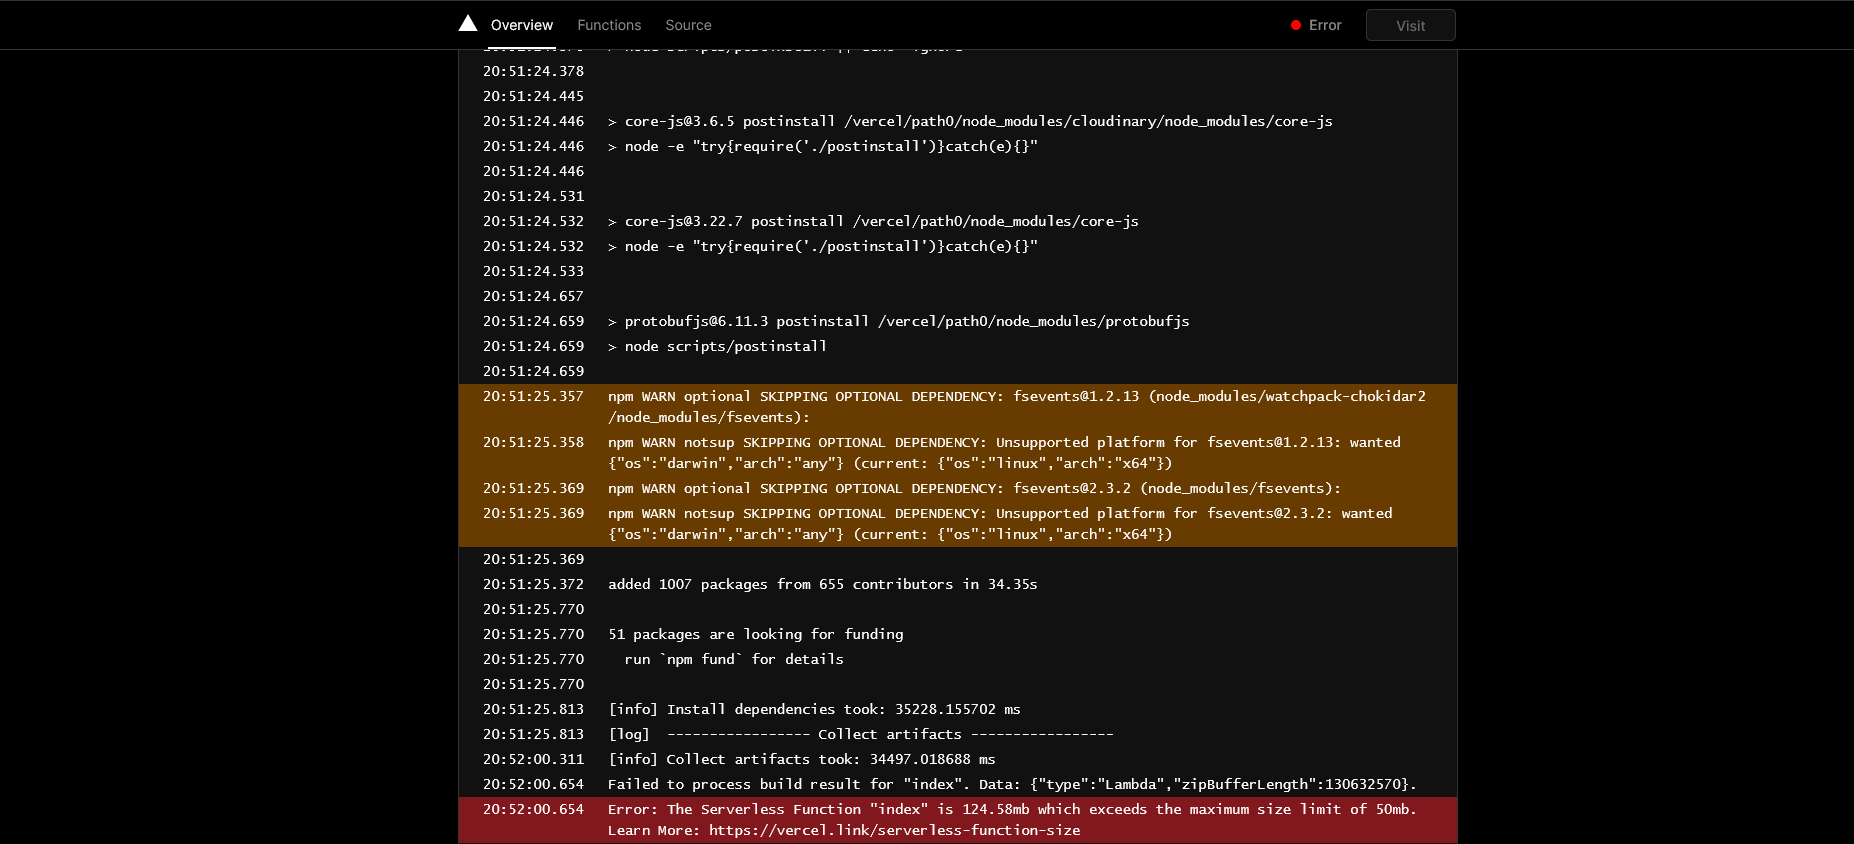
Task: Click the 20:51:25.357 timestamp
Action: tap(533, 396)
